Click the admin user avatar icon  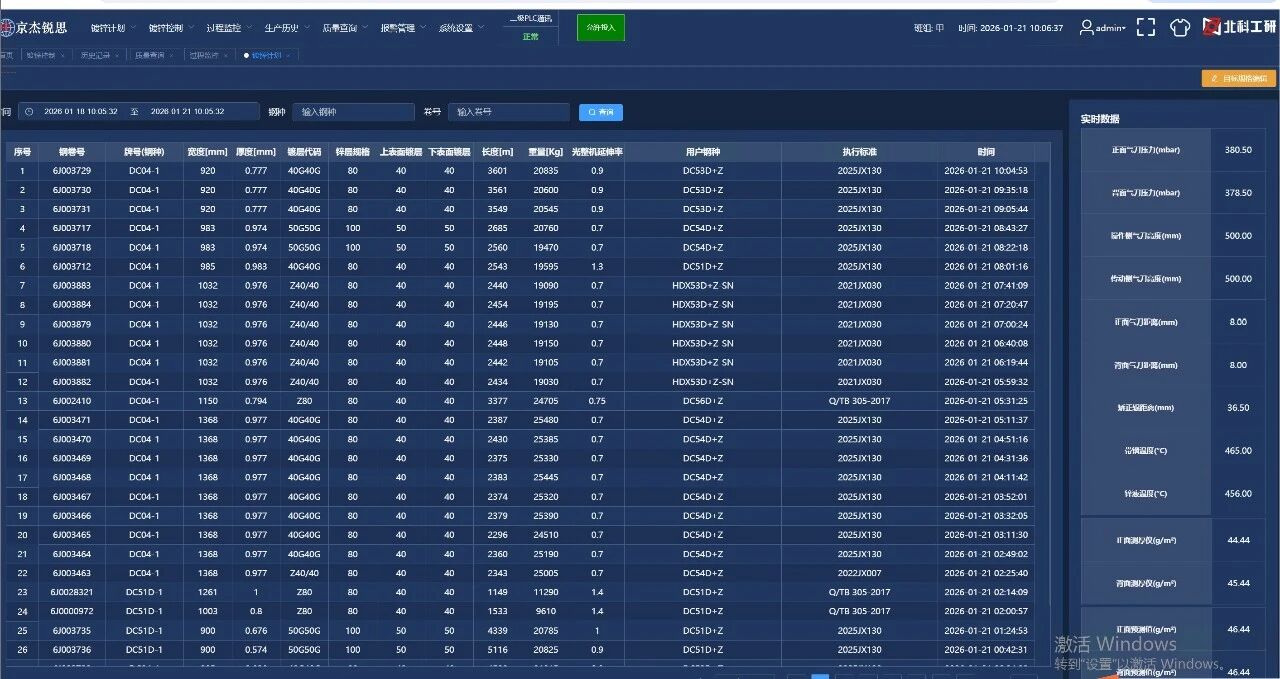pos(1086,28)
